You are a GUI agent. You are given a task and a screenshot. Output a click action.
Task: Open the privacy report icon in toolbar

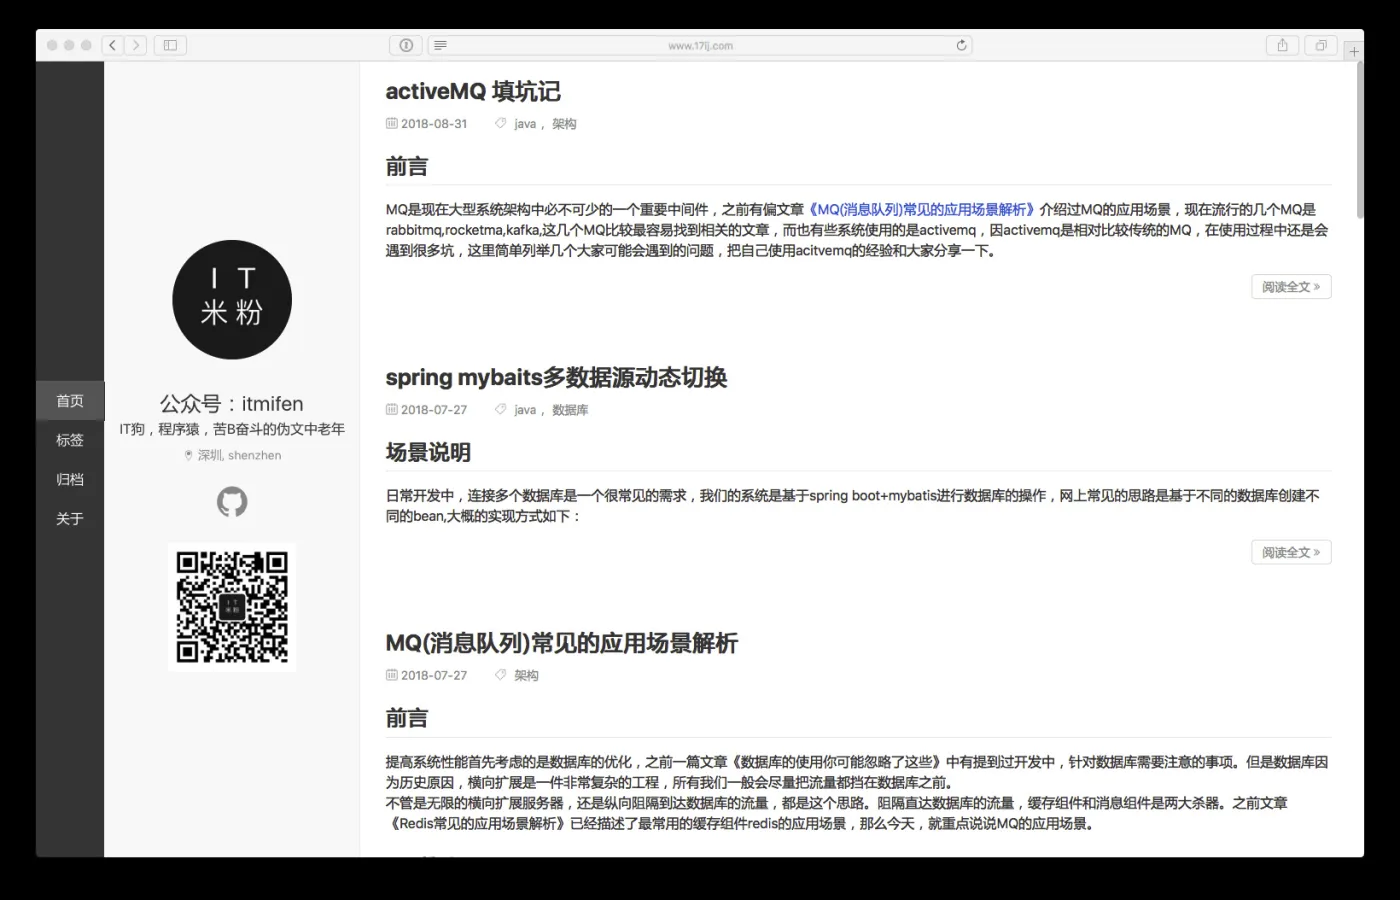[406, 45]
